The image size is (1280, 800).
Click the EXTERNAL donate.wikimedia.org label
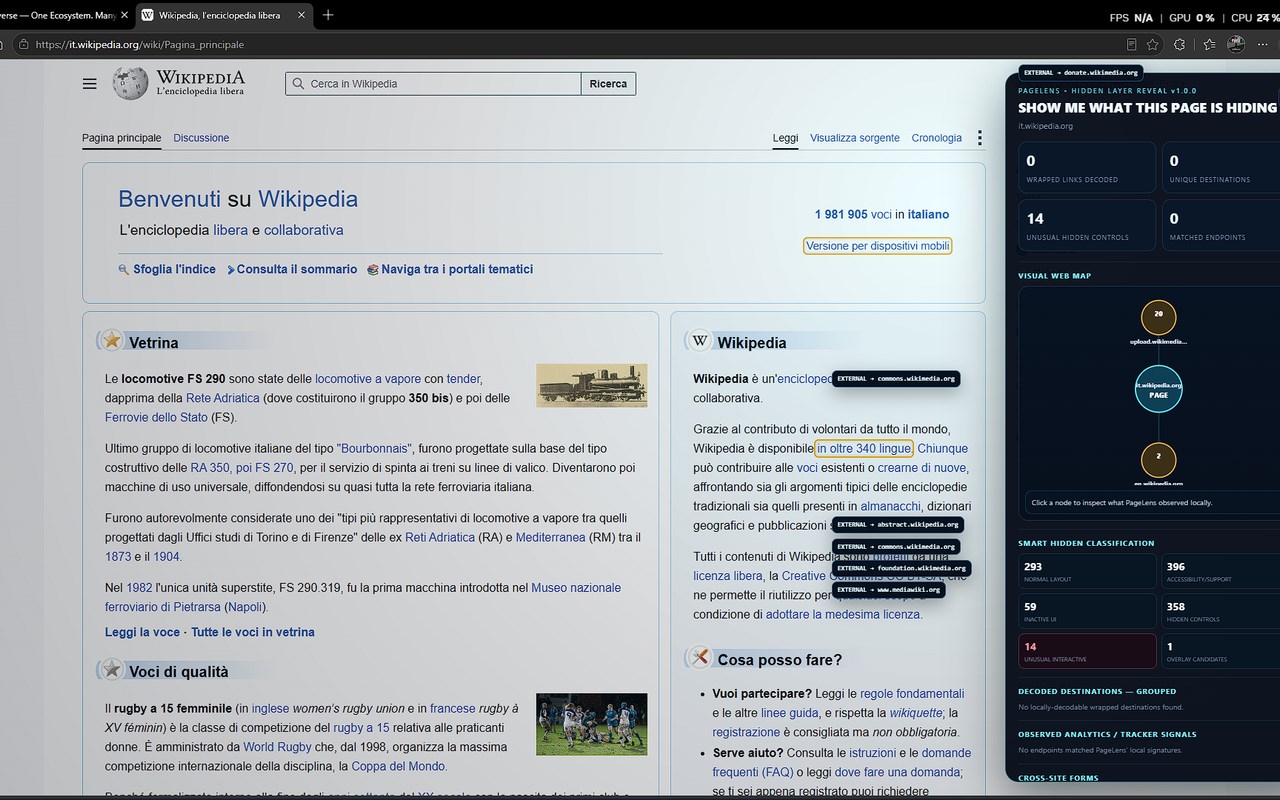point(1080,72)
